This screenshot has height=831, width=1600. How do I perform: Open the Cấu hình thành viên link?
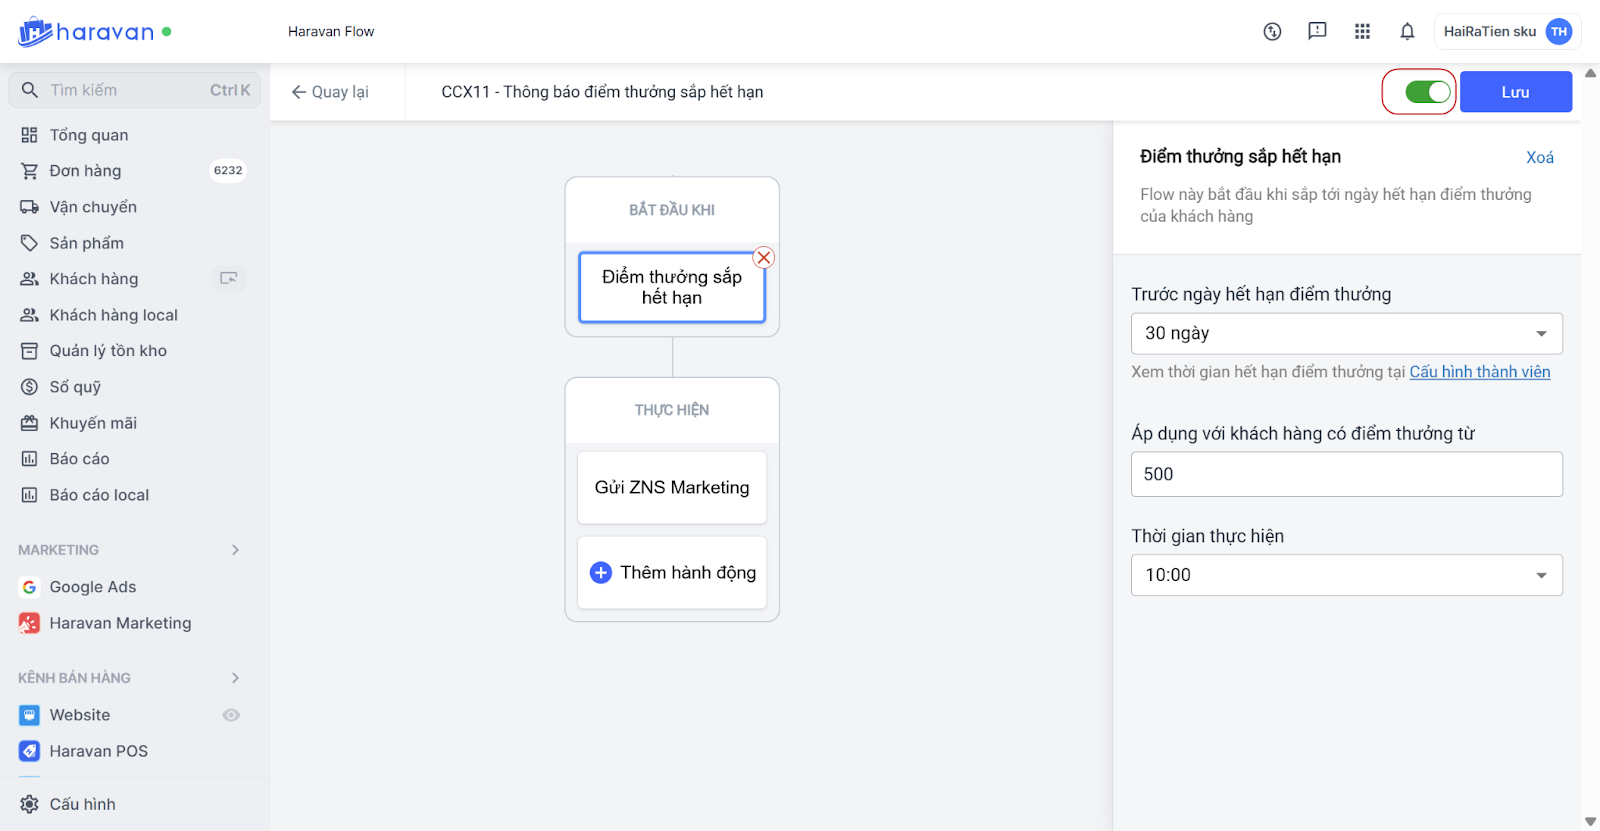coord(1480,372)
